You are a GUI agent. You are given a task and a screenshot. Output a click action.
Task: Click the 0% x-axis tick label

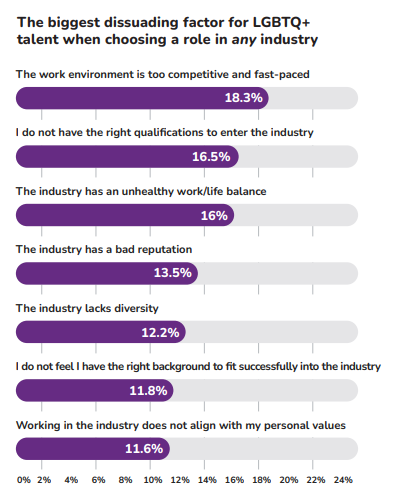23,480
